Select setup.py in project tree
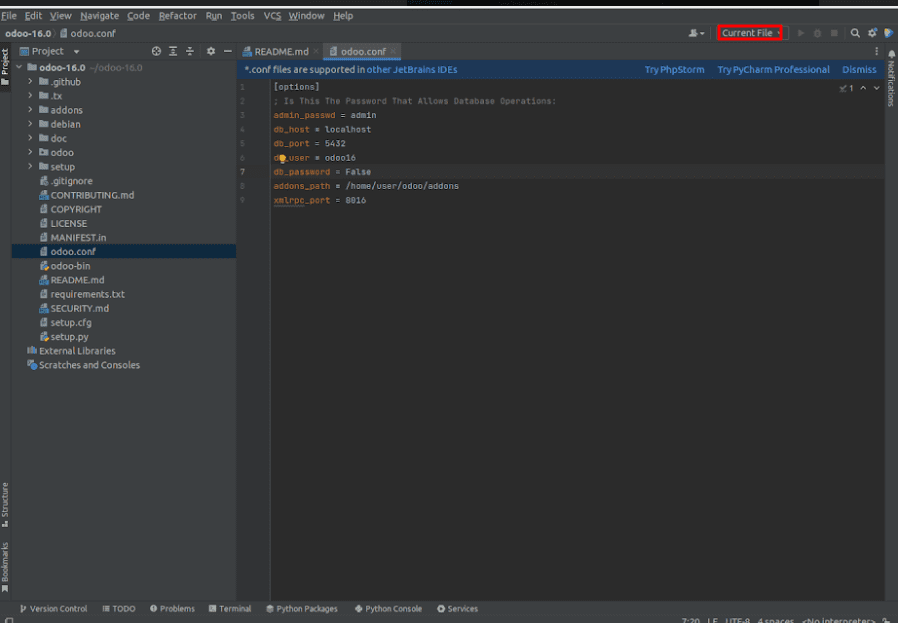This screenshot has width=898, height=623. (x=69, y=337)
